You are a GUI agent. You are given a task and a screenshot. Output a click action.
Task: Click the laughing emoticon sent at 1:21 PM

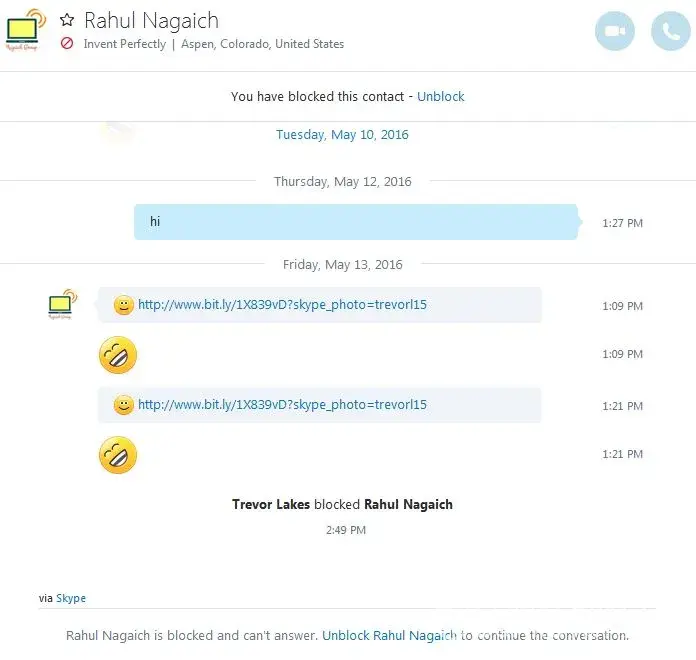(x=118, y=456)
